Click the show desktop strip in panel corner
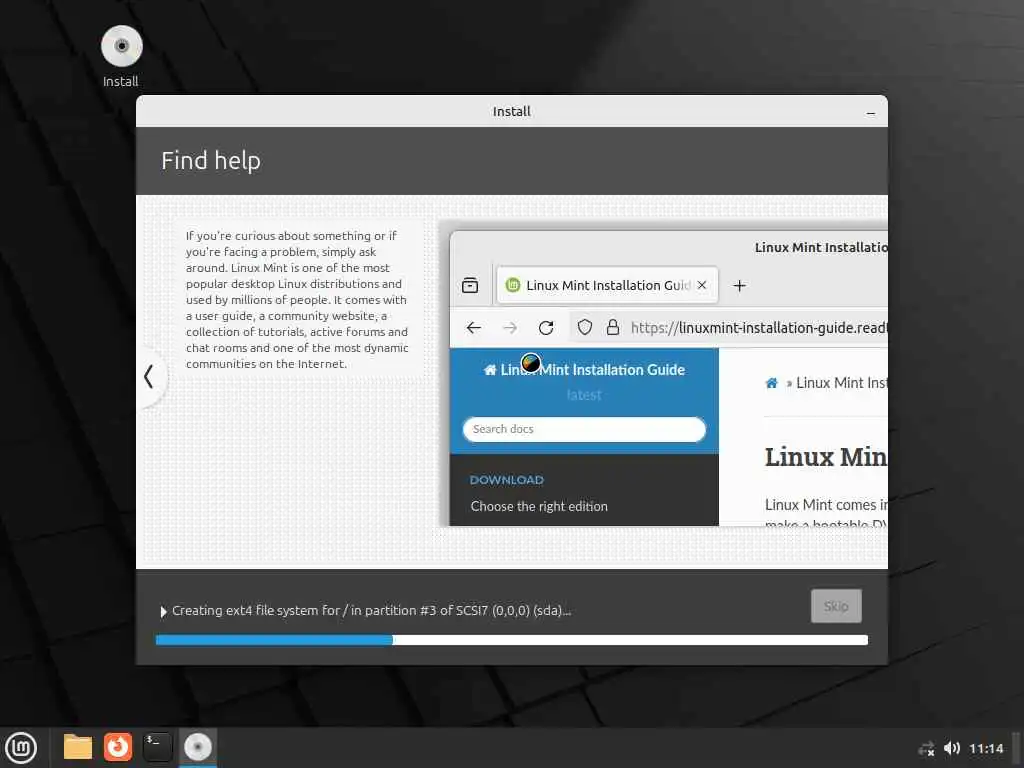 (1018, 748)
